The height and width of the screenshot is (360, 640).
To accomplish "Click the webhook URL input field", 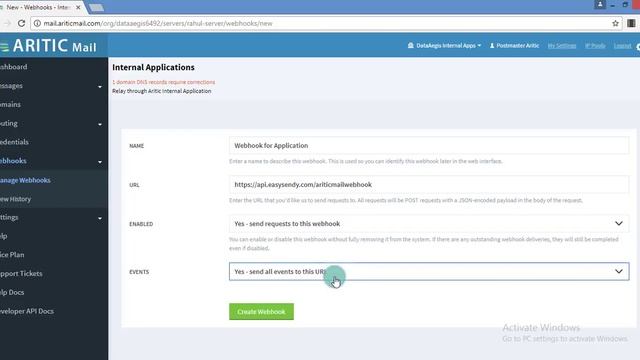I will click(x=429, y=184).
